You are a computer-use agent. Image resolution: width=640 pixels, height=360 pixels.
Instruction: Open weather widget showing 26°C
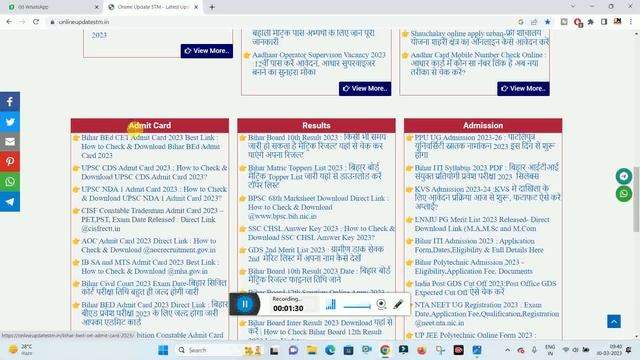(20, 350)
